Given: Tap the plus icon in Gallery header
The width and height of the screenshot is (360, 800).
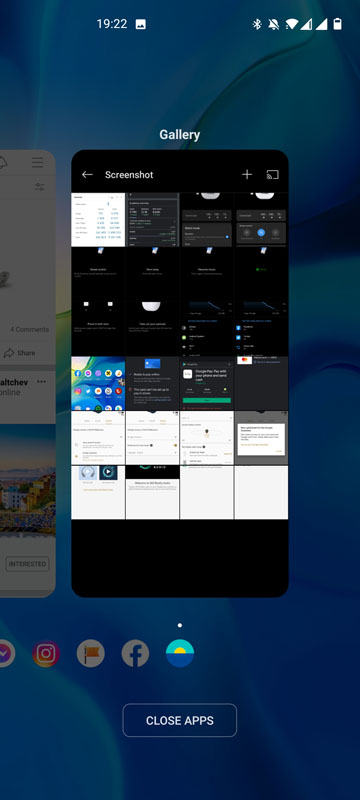Looking at the screenshot, I should coord(247,174).
